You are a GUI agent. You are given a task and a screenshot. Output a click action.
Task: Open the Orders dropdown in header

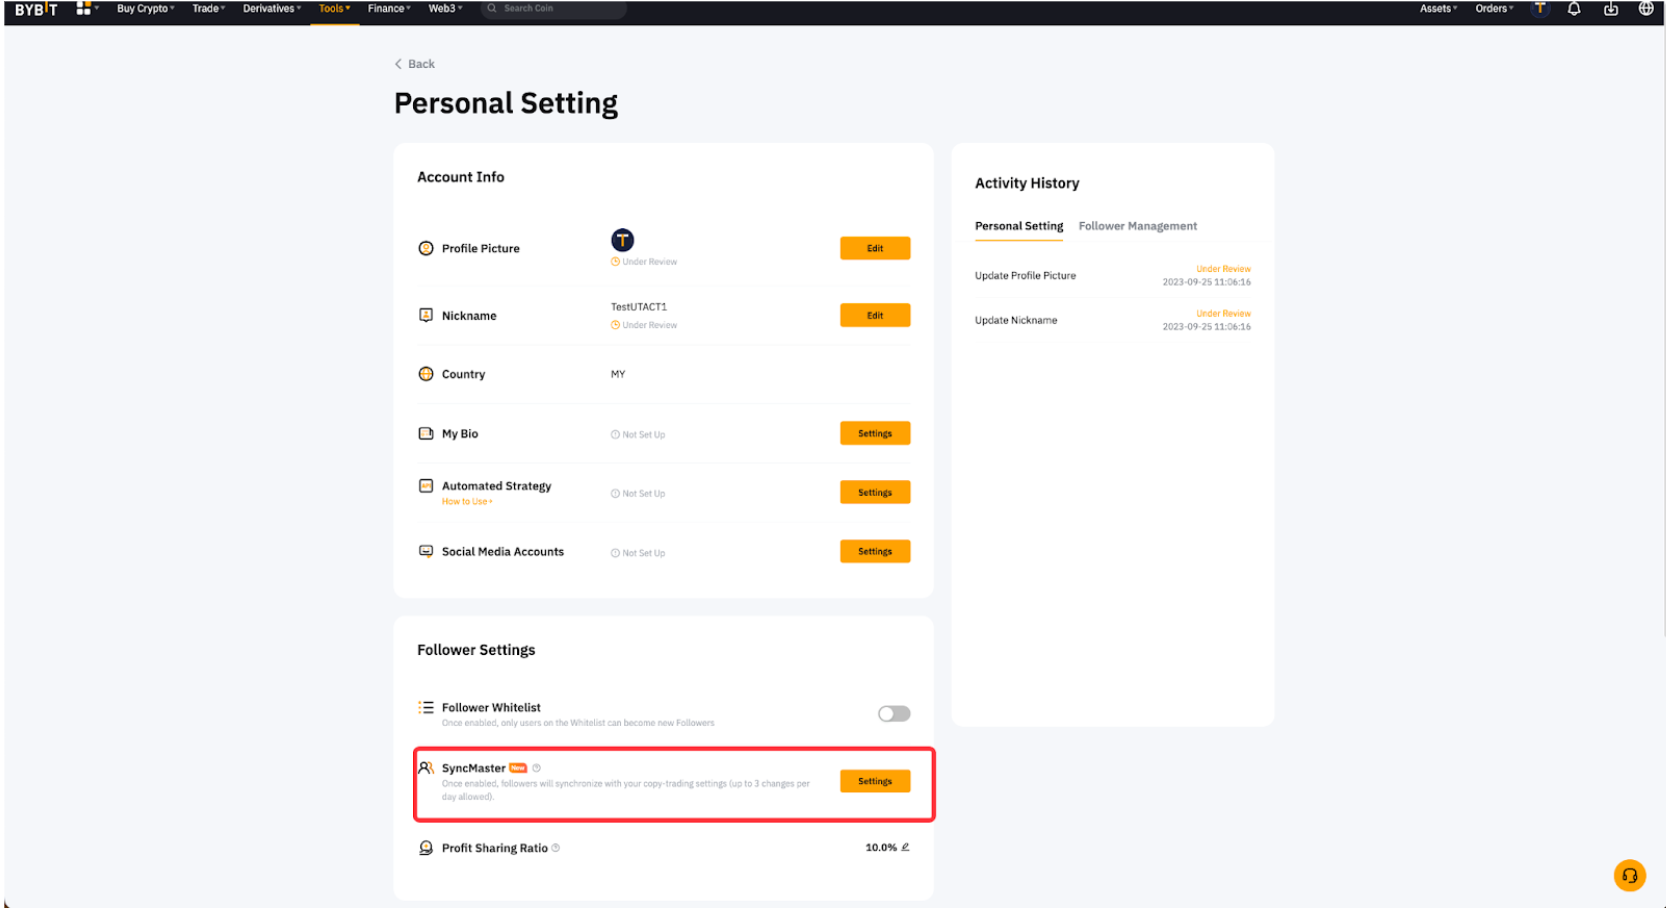tap(1494, 8)
